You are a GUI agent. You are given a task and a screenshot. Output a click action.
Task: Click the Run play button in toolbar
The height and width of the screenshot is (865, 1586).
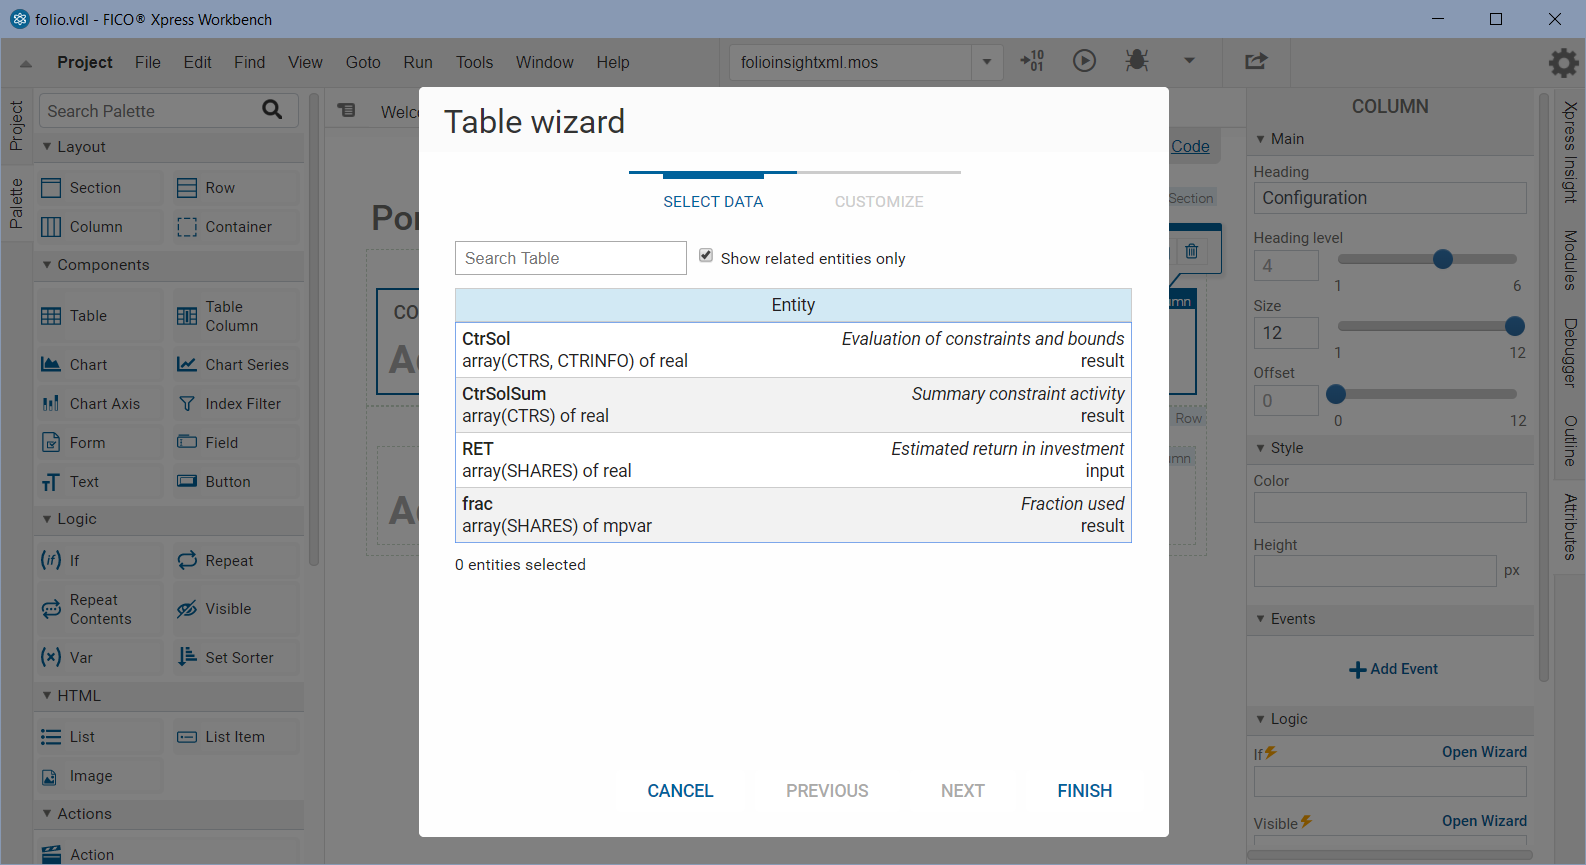[1084, 61]
